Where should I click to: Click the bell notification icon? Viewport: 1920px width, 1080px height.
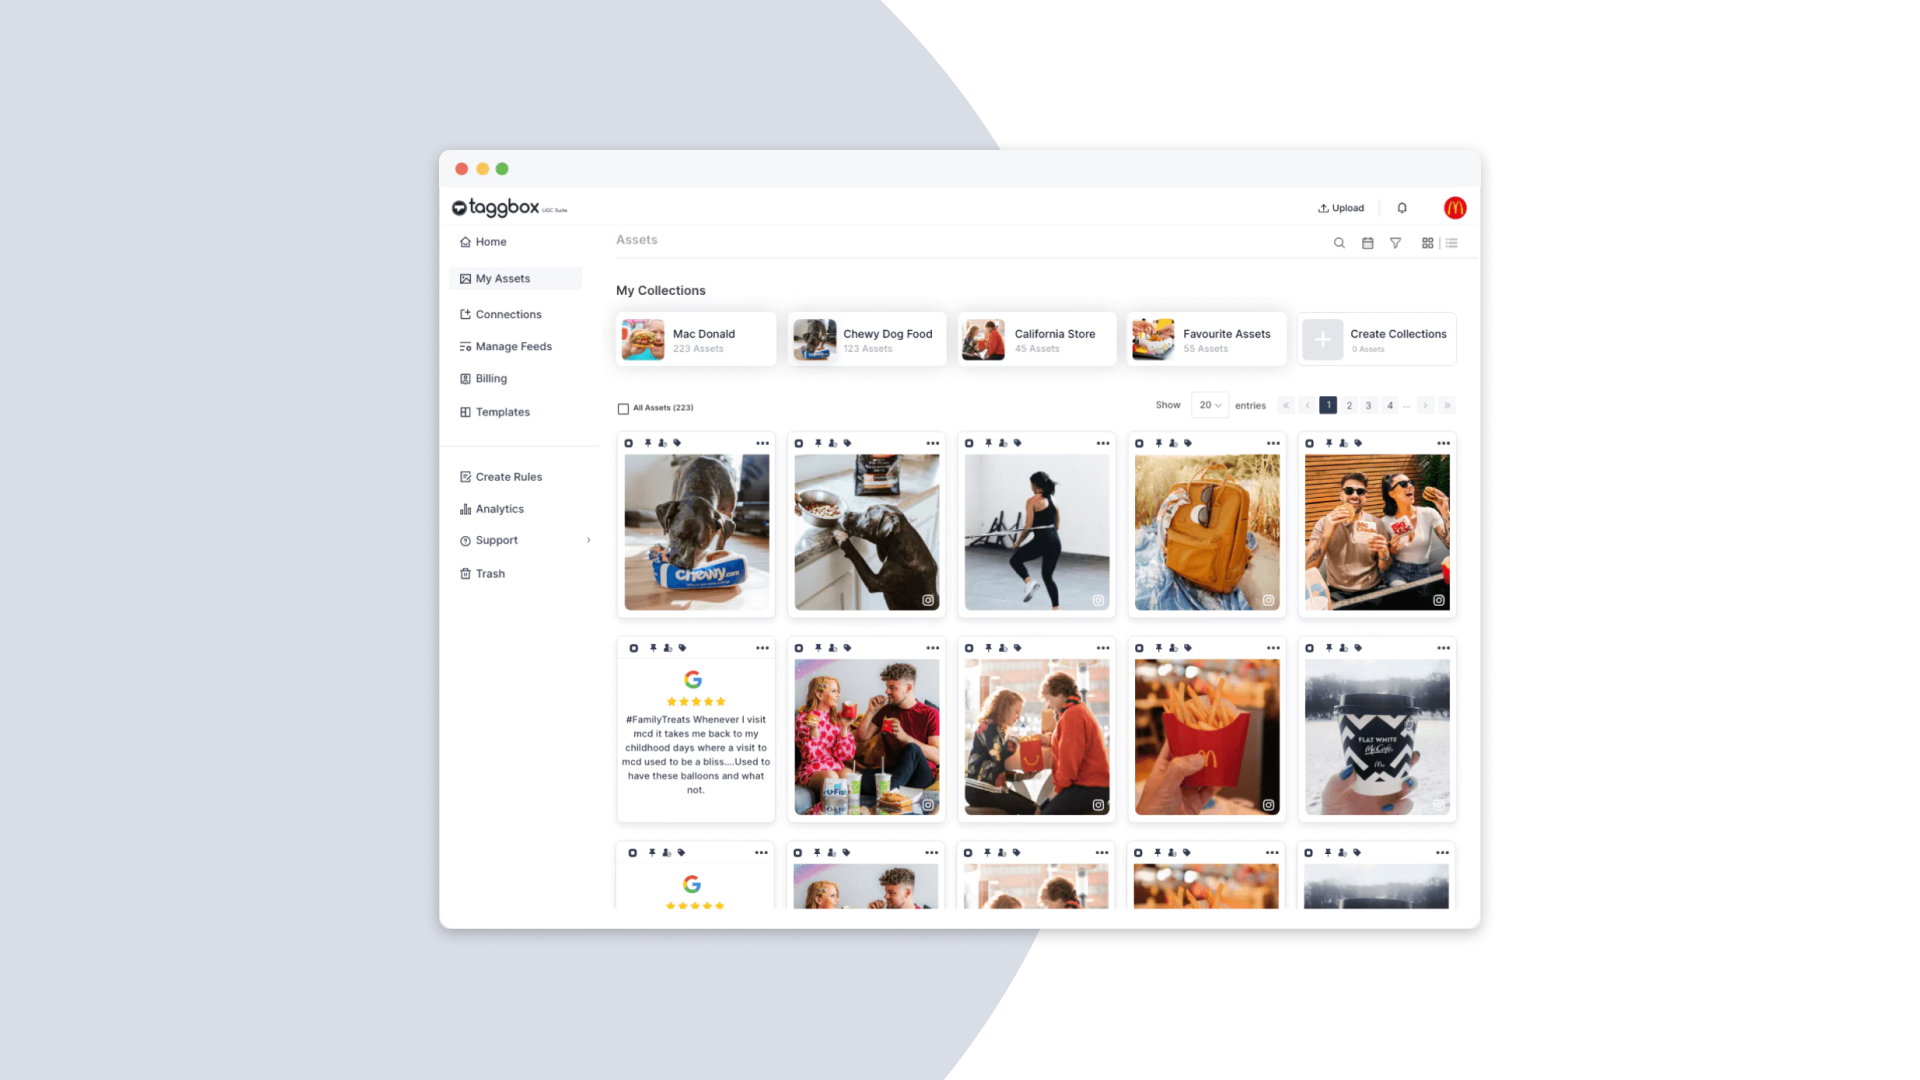point(1402,207)
